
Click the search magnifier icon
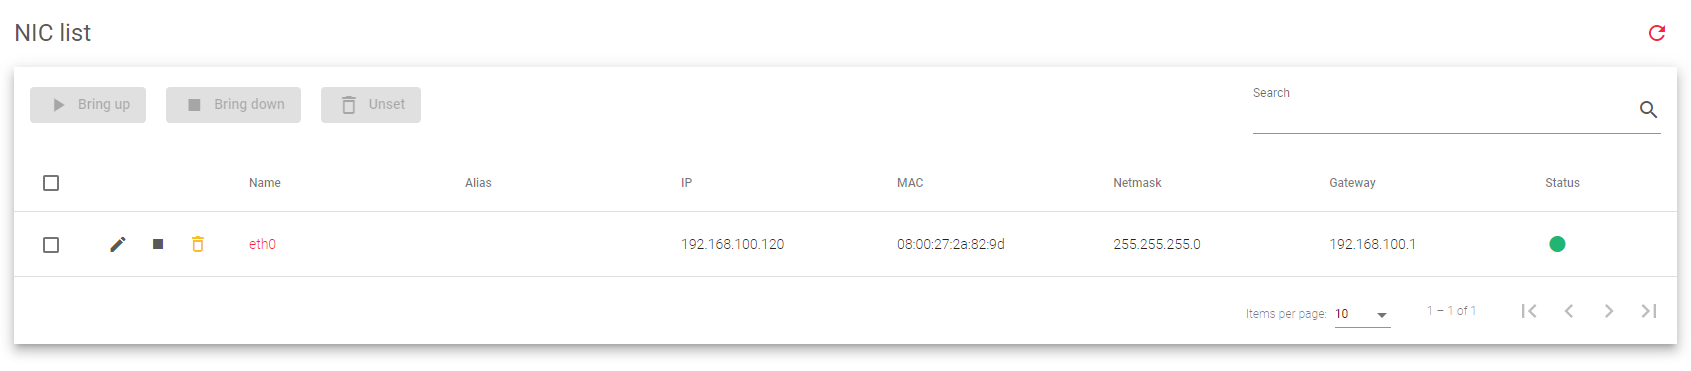coord(1649,110)
